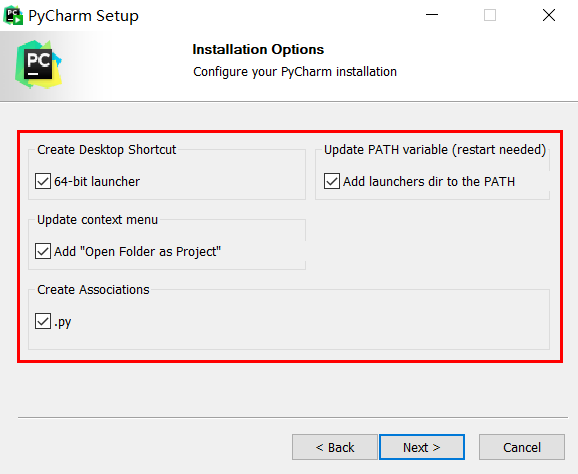This screenshot has width=578, height=474.
Task: Minimize the PyCharm Setup window
Action: (x=432, y=15)
